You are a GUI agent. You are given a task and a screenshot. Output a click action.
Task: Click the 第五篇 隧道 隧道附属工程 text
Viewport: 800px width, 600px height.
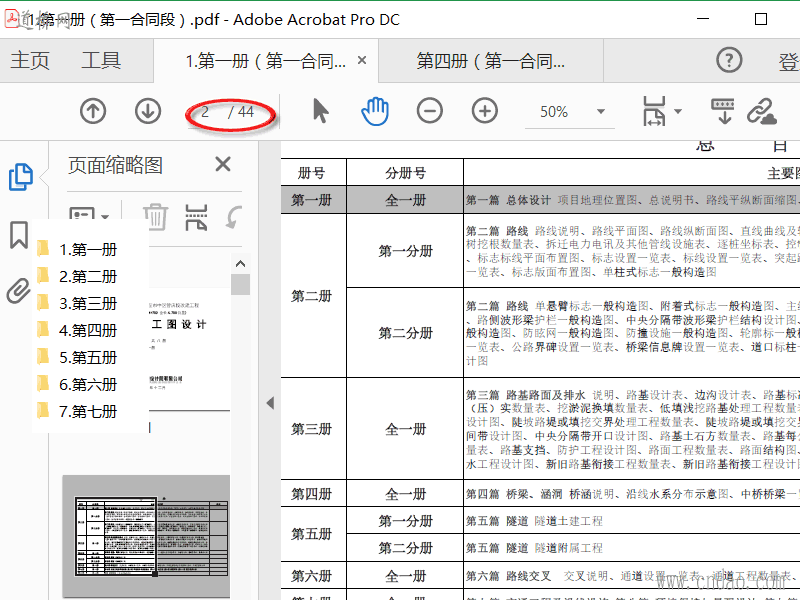click(x=534, y=548)
